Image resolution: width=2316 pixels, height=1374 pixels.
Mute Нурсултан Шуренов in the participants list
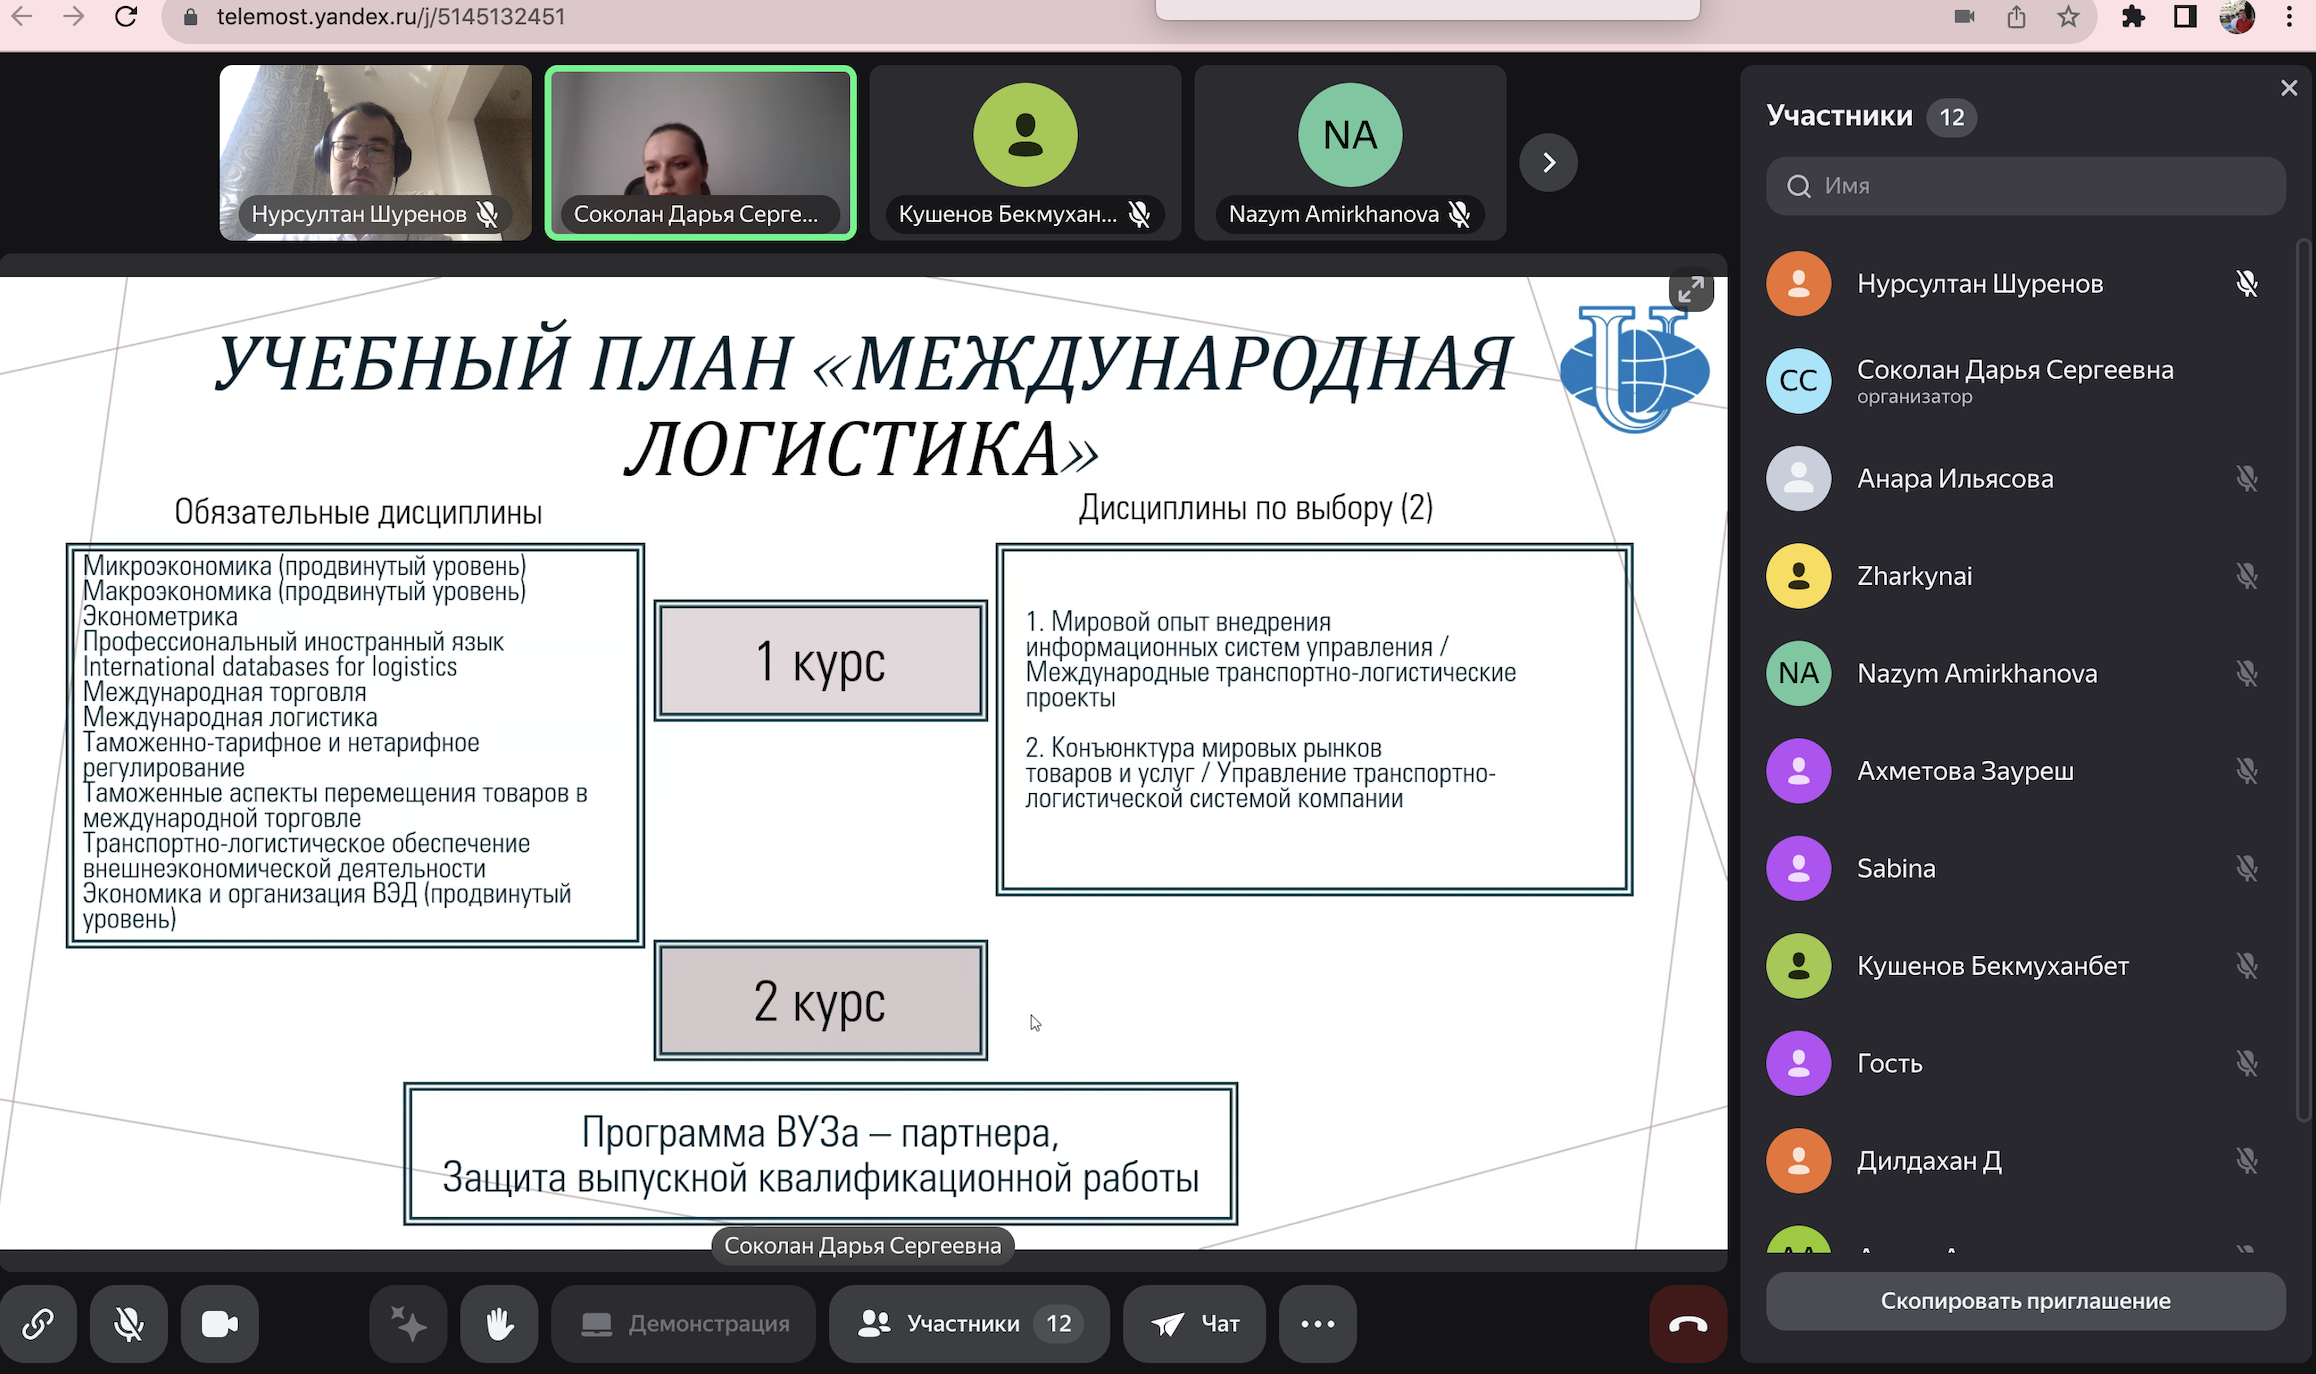point(2247,283)
